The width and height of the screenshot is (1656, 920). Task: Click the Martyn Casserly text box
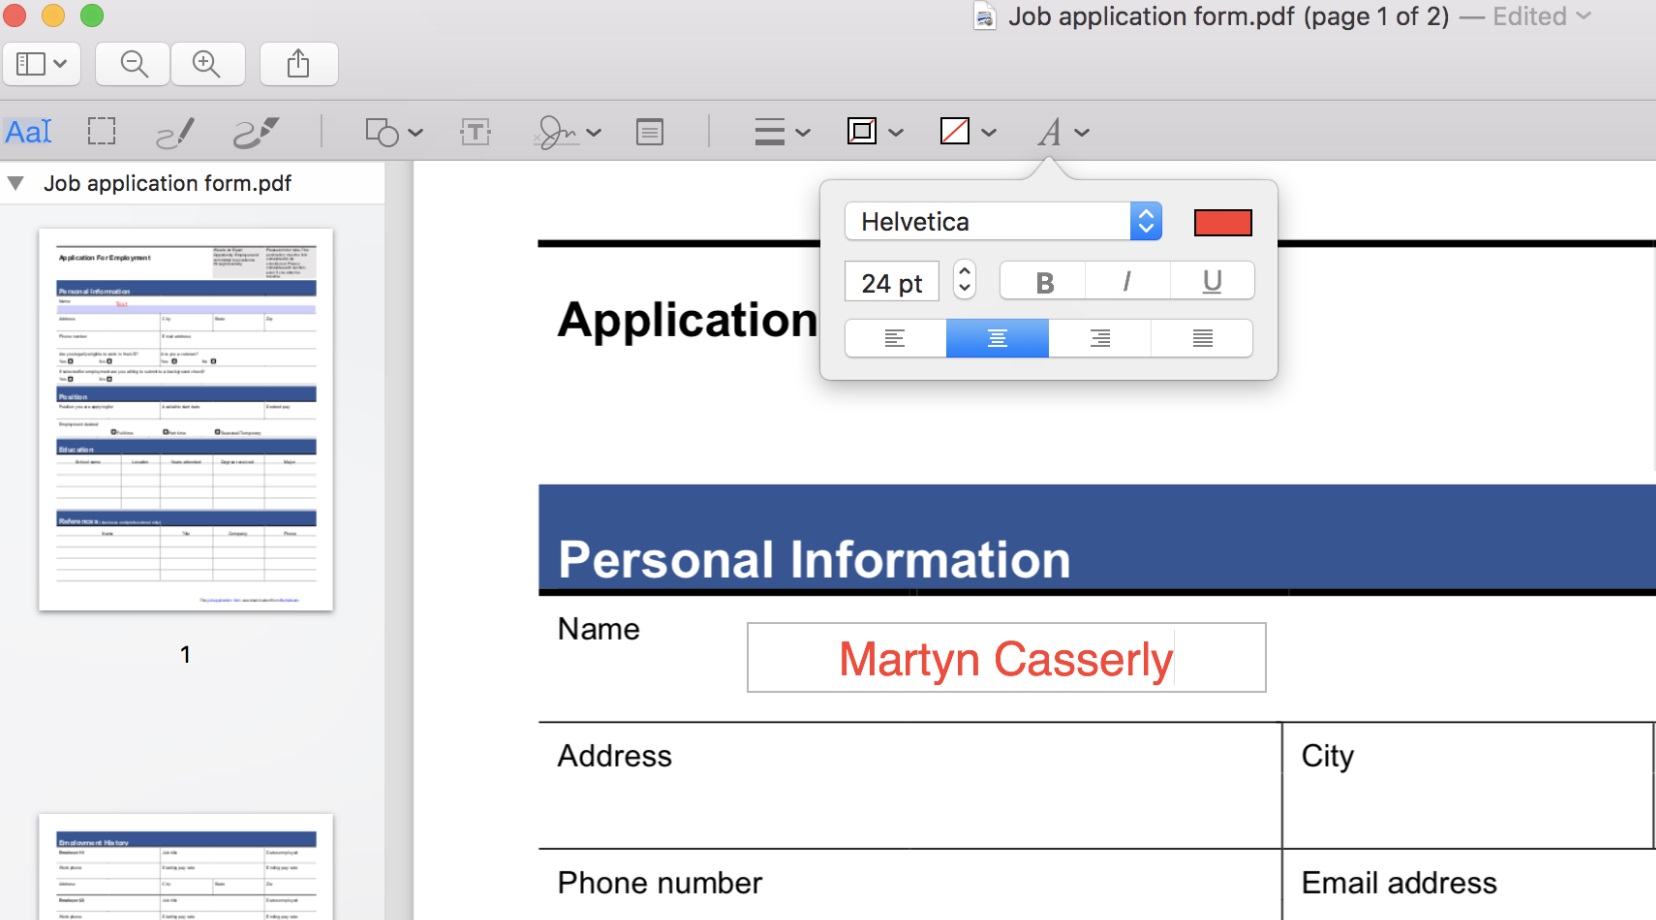click(x=1006, y=658)
